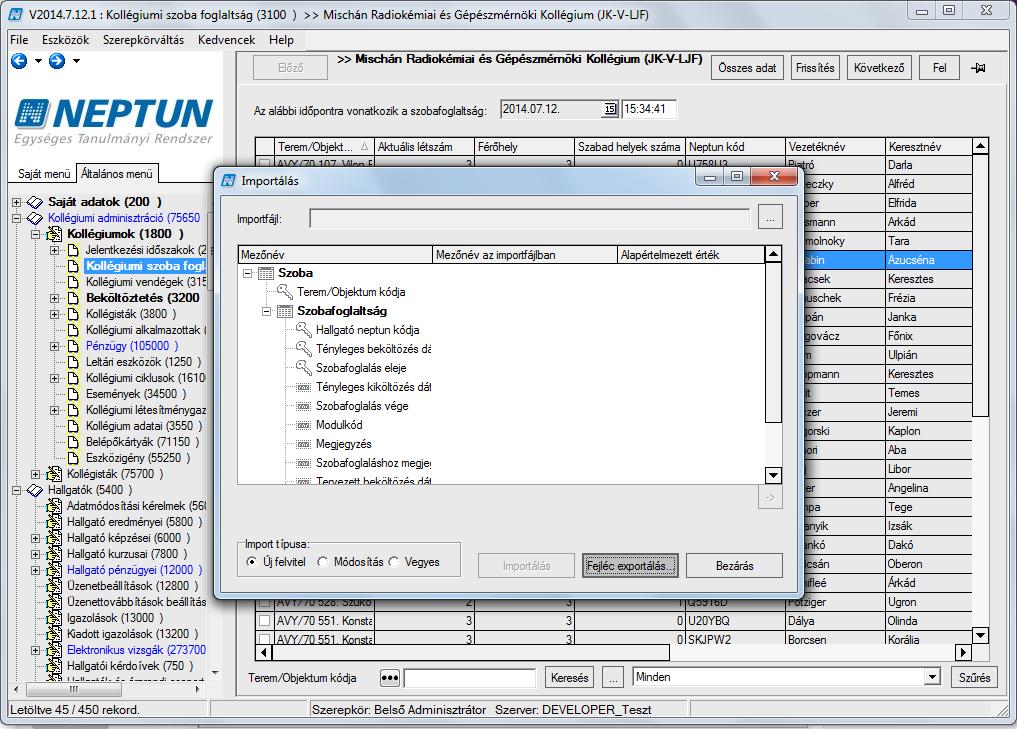
Task: Expand the Pénzügy (105000) node
Action: (x=54, y=346)
